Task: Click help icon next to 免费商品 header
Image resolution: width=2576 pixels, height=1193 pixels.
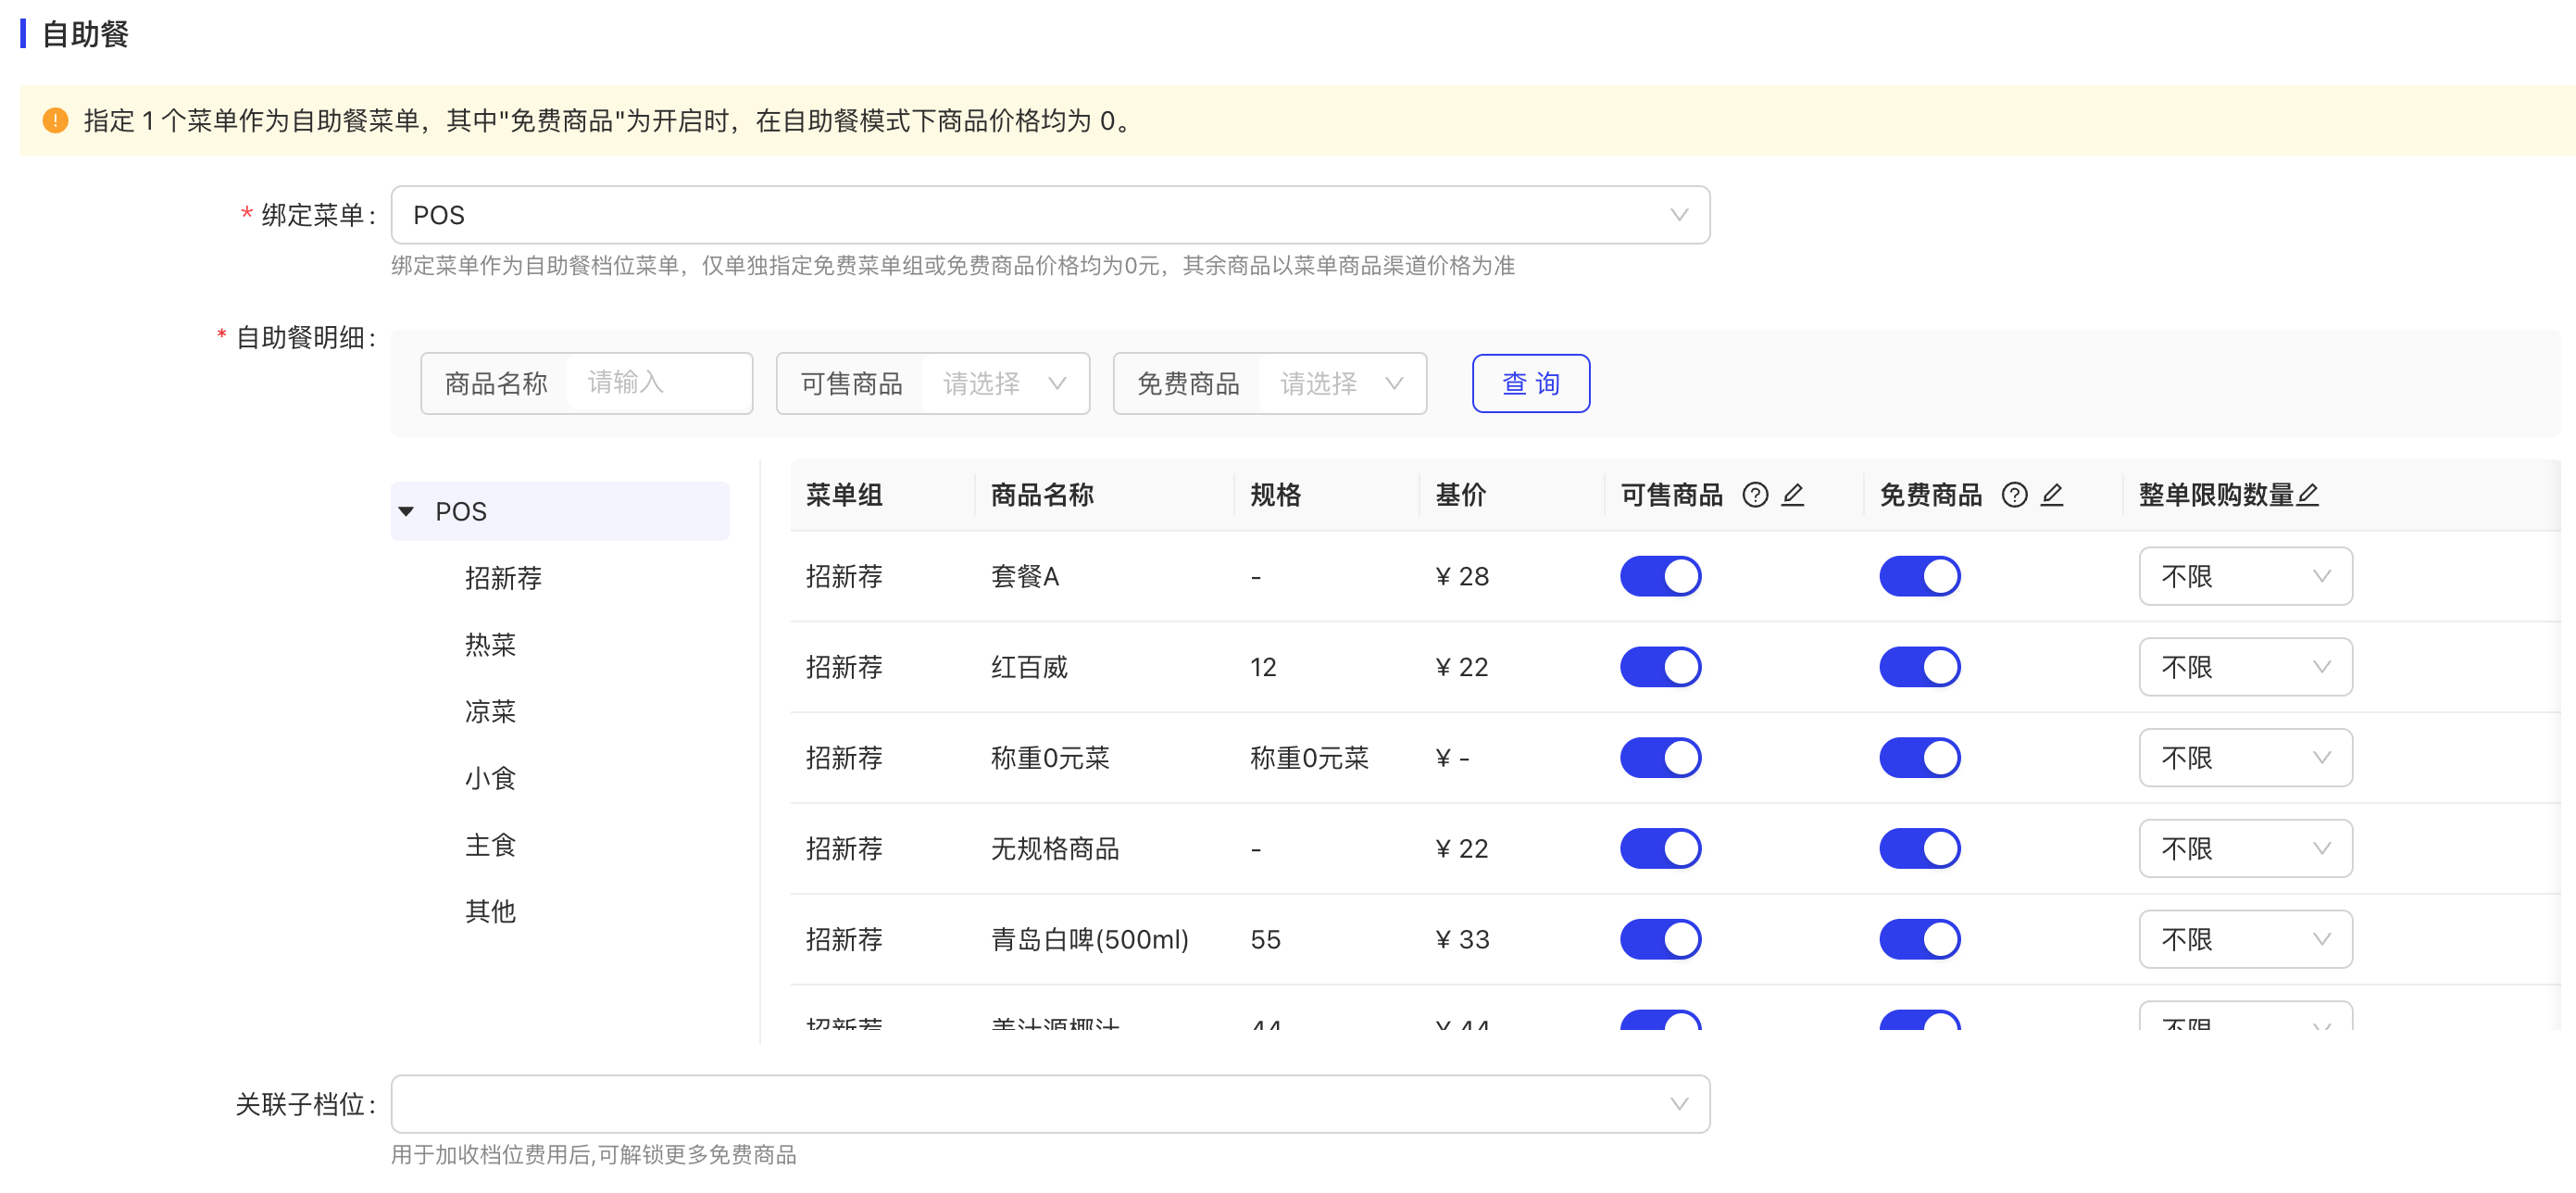Action: (x=2014, y=495)
